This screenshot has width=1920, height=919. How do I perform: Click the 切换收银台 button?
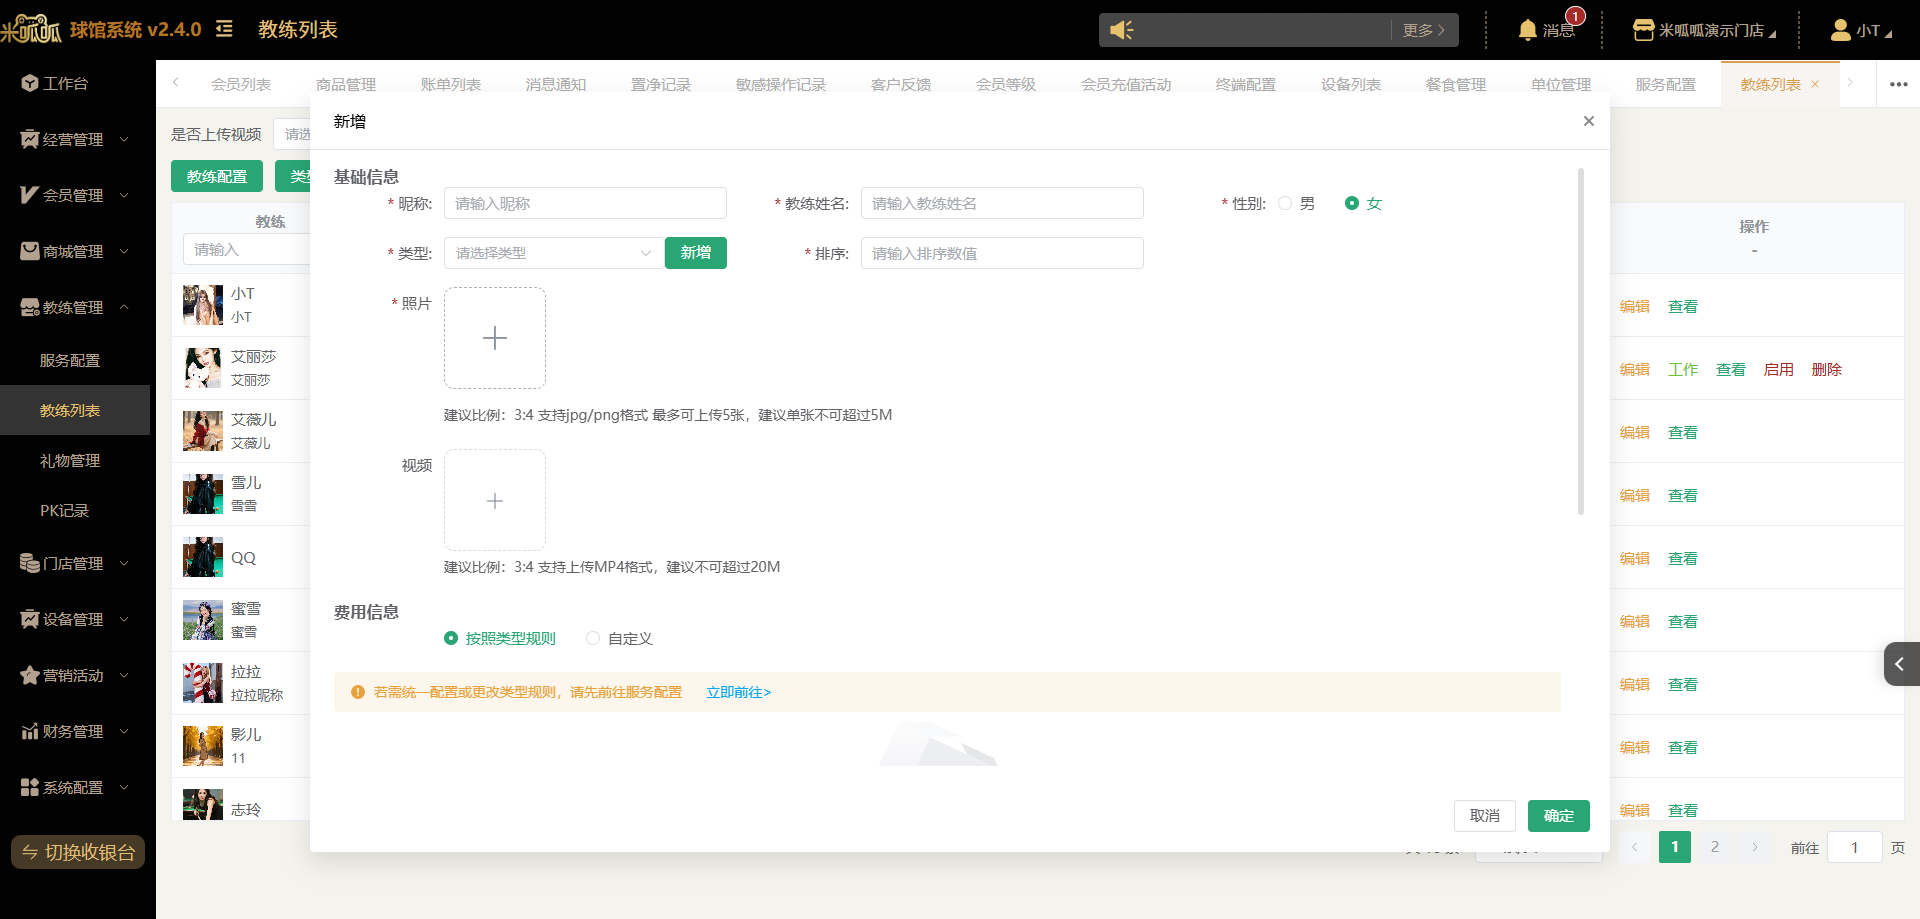pyautogui.click(x=78, y=852)
